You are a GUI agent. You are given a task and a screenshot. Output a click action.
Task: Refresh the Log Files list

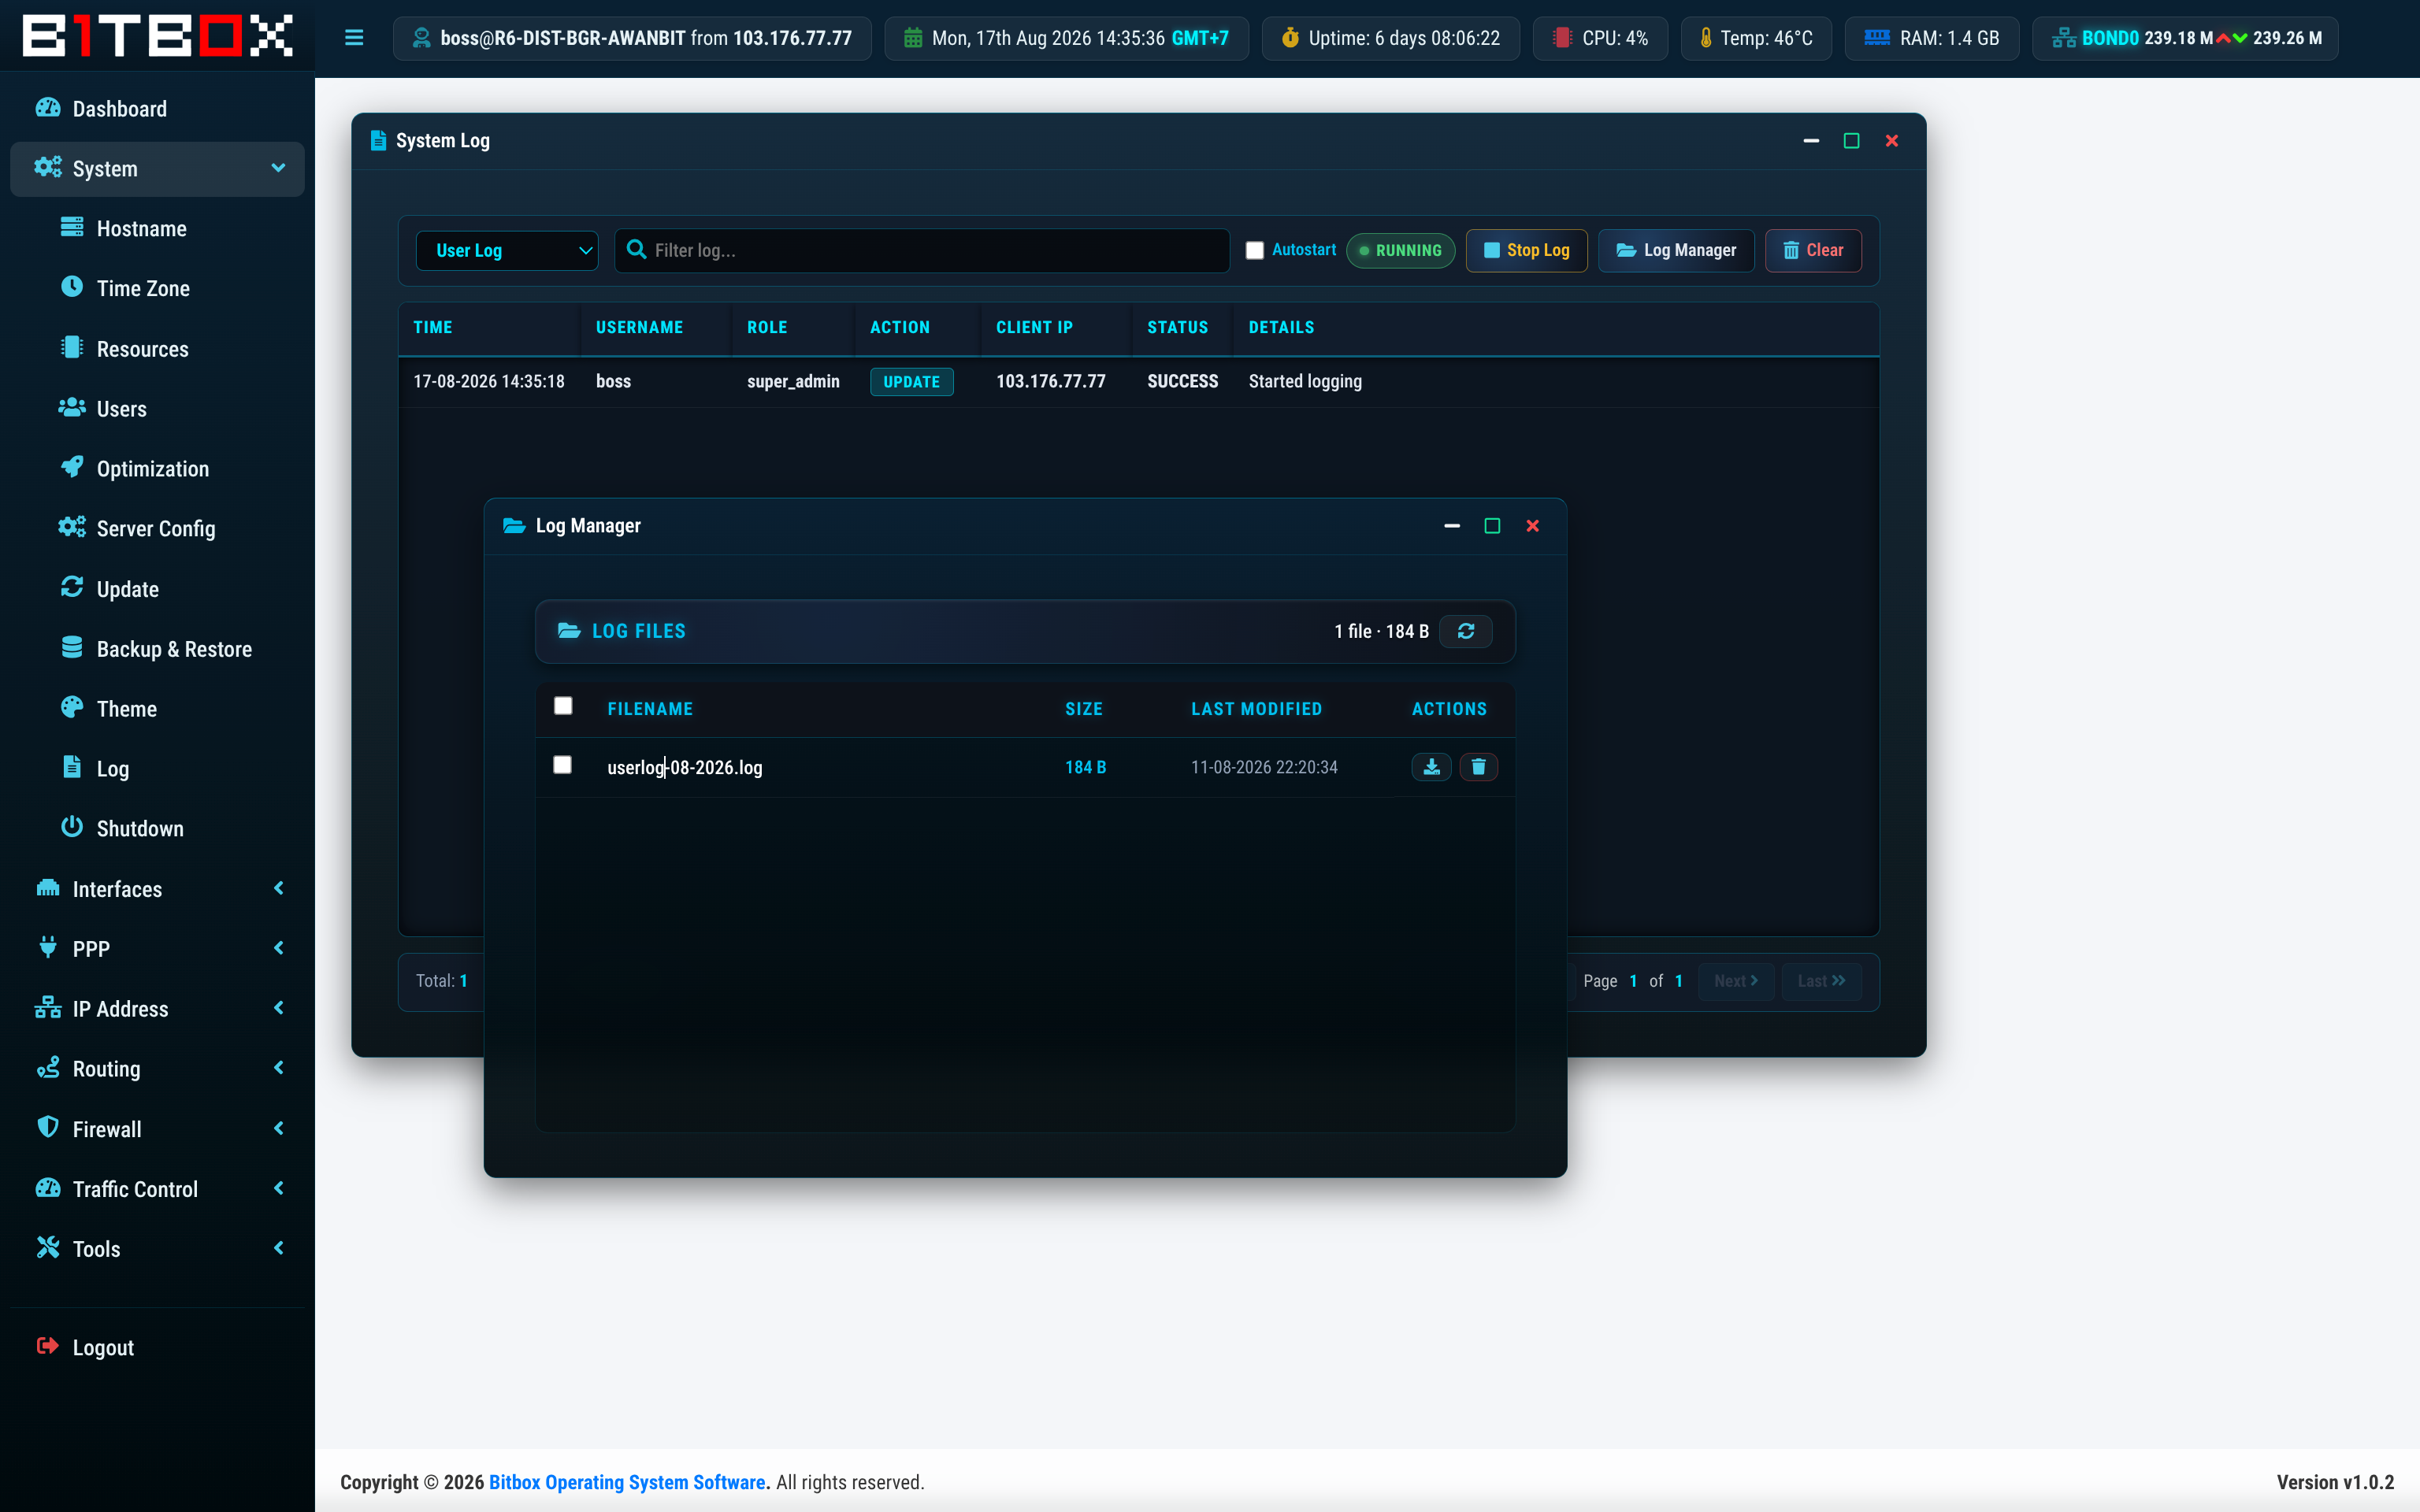pos(1466,631)
